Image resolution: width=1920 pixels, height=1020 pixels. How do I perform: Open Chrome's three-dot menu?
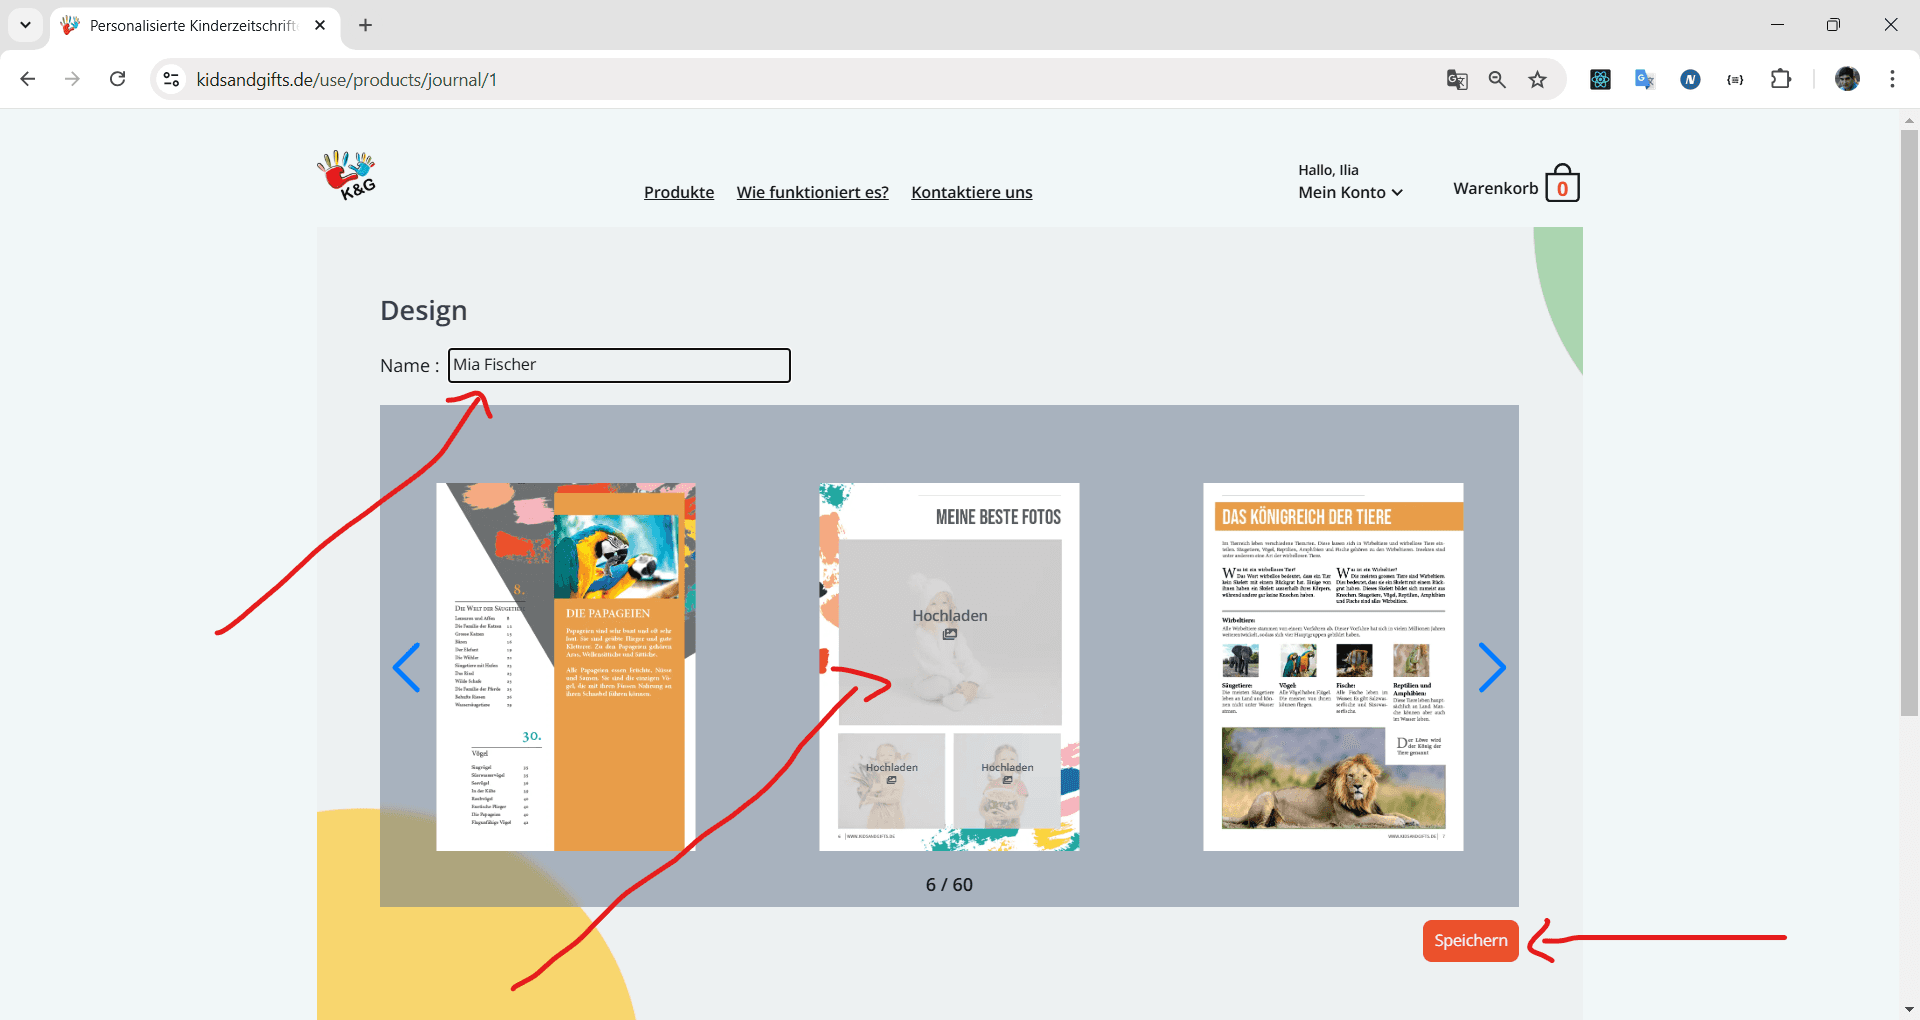click(x=1892, y=80)
